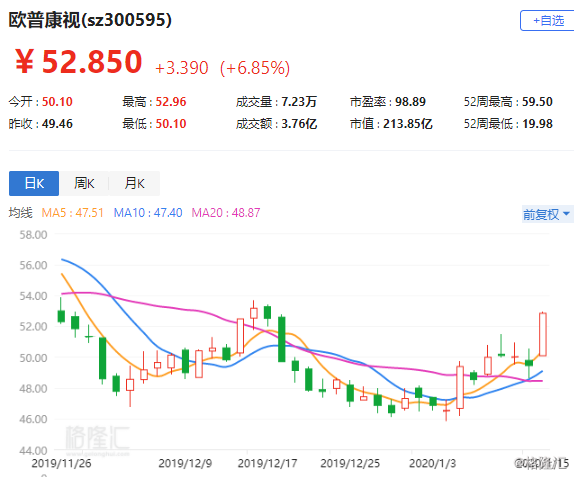Viewport: 574px width, 477px height.
Task: Click the stock title 欧普康视(sz300595)
Action: (90, 20)
